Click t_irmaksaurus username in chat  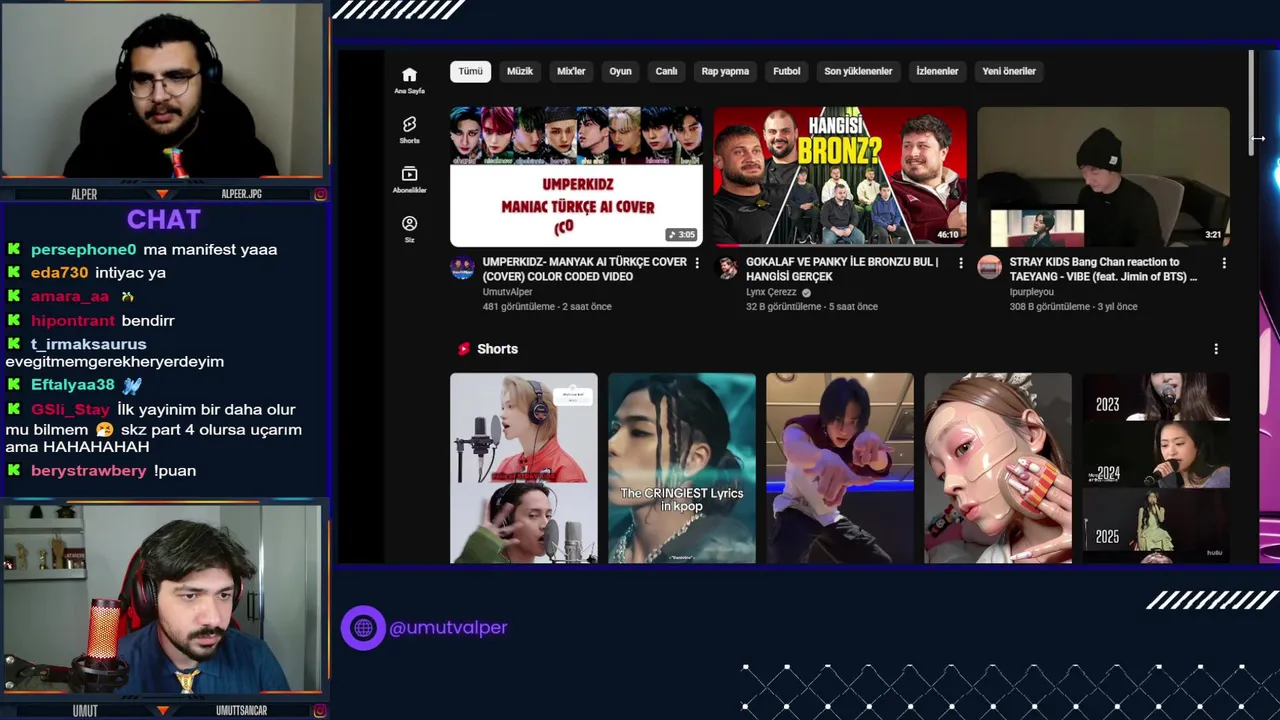(88, 344)
